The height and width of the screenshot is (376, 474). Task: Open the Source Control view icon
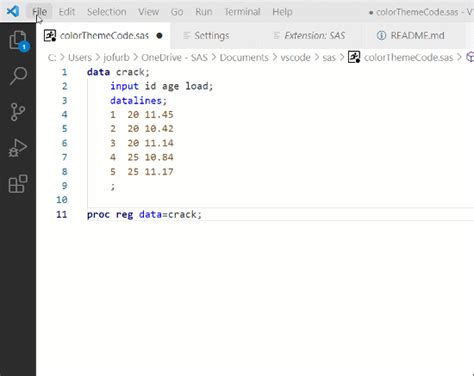tap(18, 112)
